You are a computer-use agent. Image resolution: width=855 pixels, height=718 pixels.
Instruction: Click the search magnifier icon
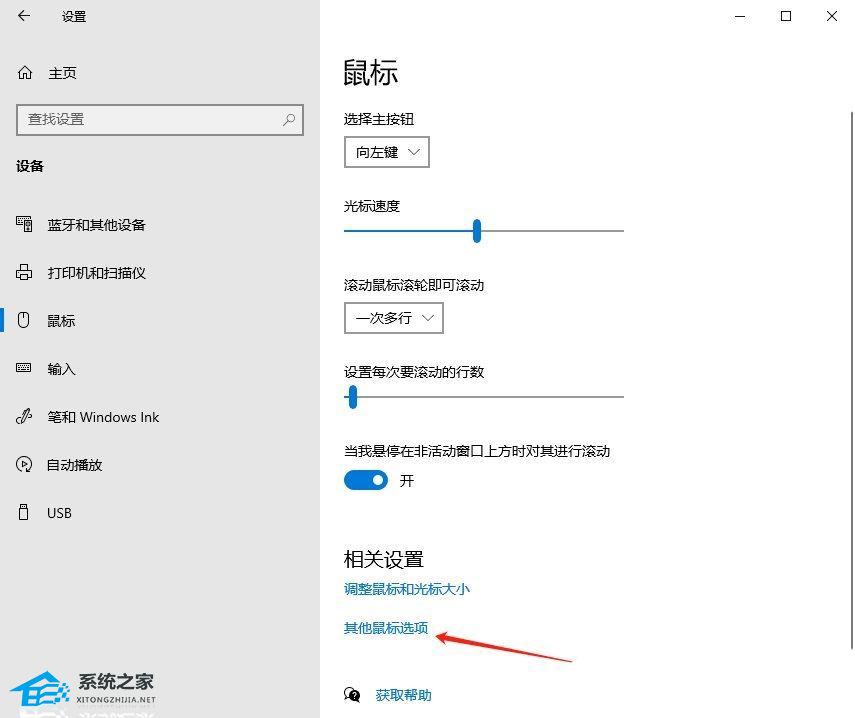point(289,119)
